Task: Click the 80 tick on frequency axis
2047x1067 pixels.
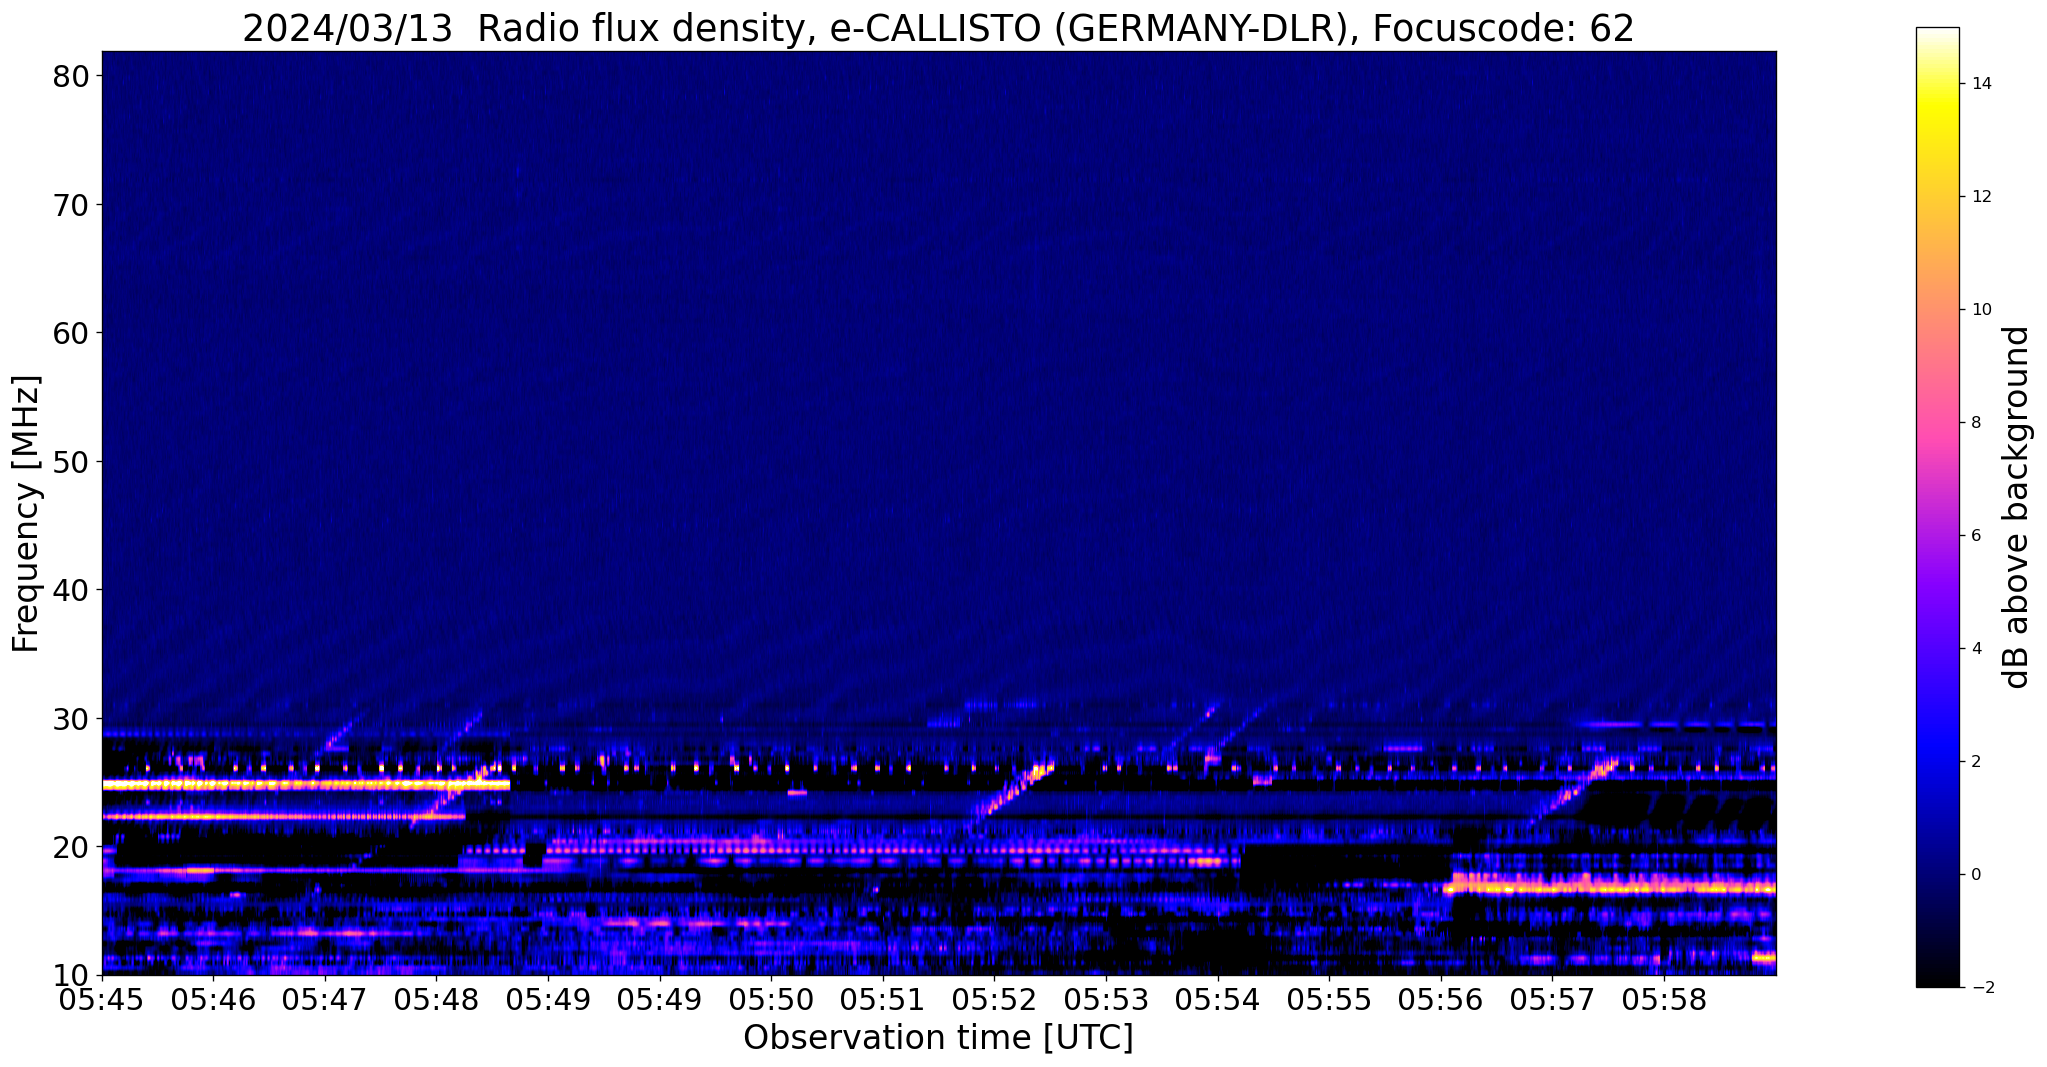Action: click(73, 76)
